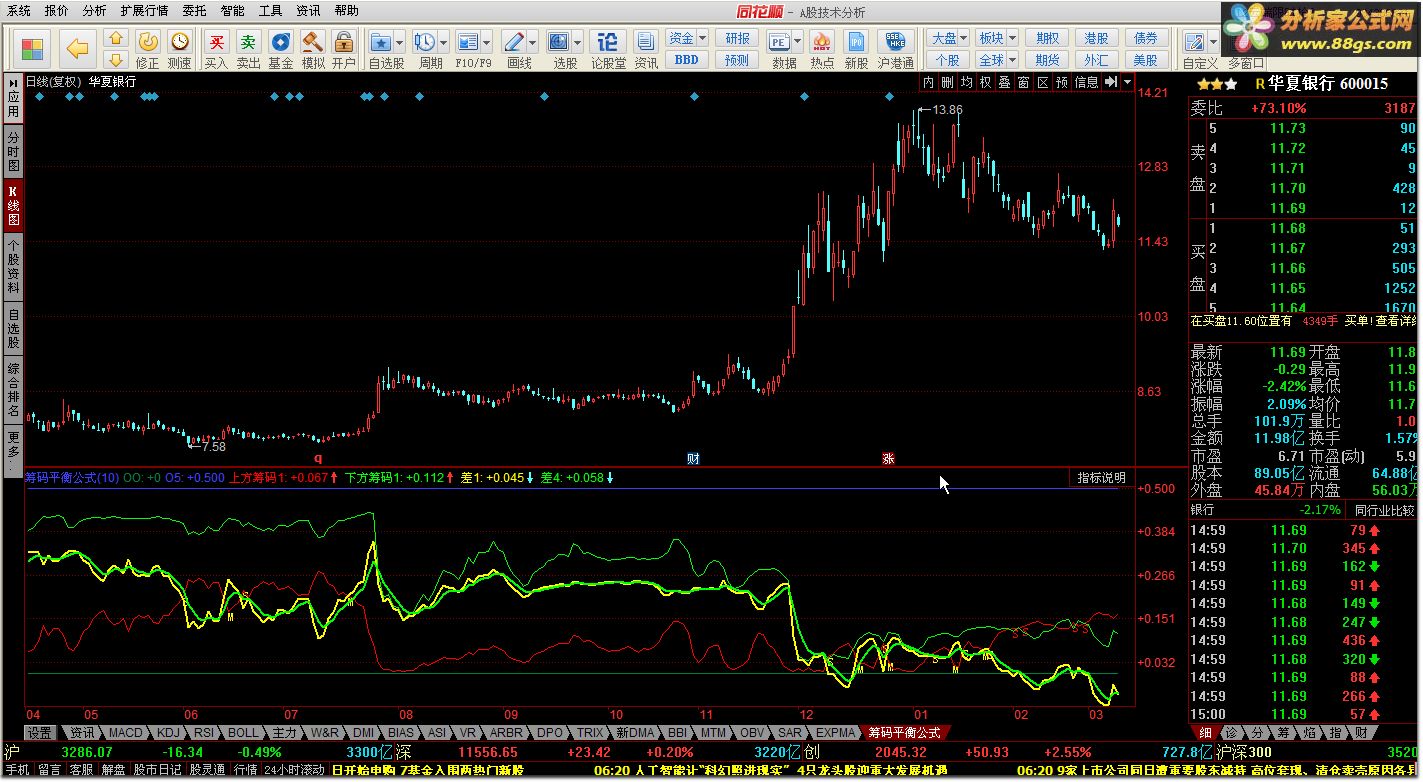Open the 大盘 dropdown
This screenshot has height=782, width=1423.
click(x=948, y=38)
